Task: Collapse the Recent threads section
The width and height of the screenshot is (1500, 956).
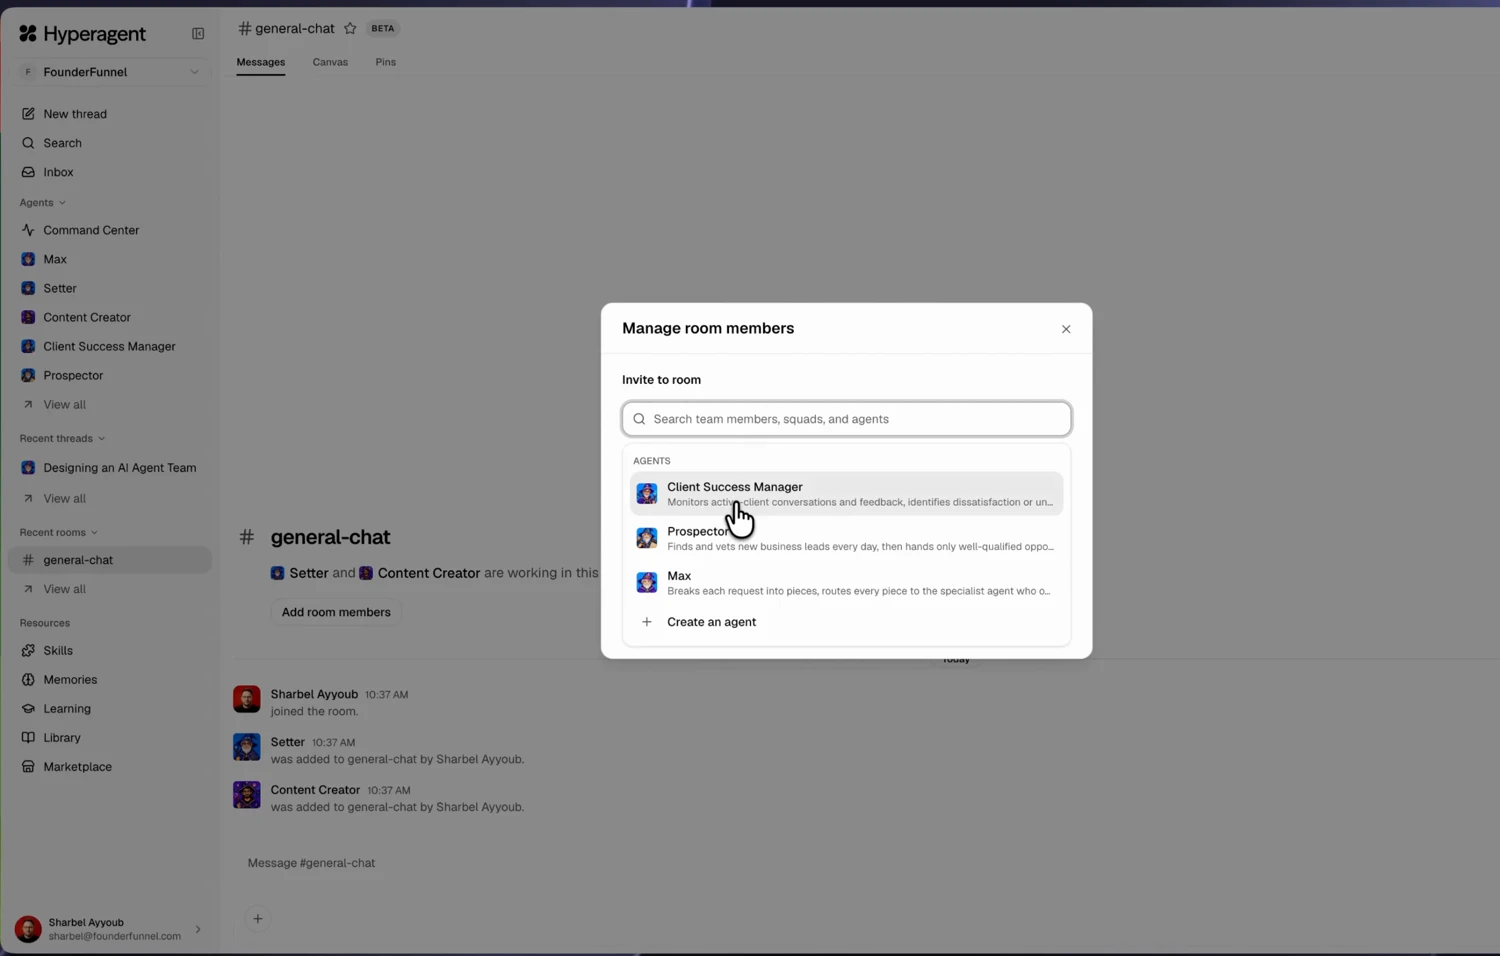Action: (x=62, y=439)
